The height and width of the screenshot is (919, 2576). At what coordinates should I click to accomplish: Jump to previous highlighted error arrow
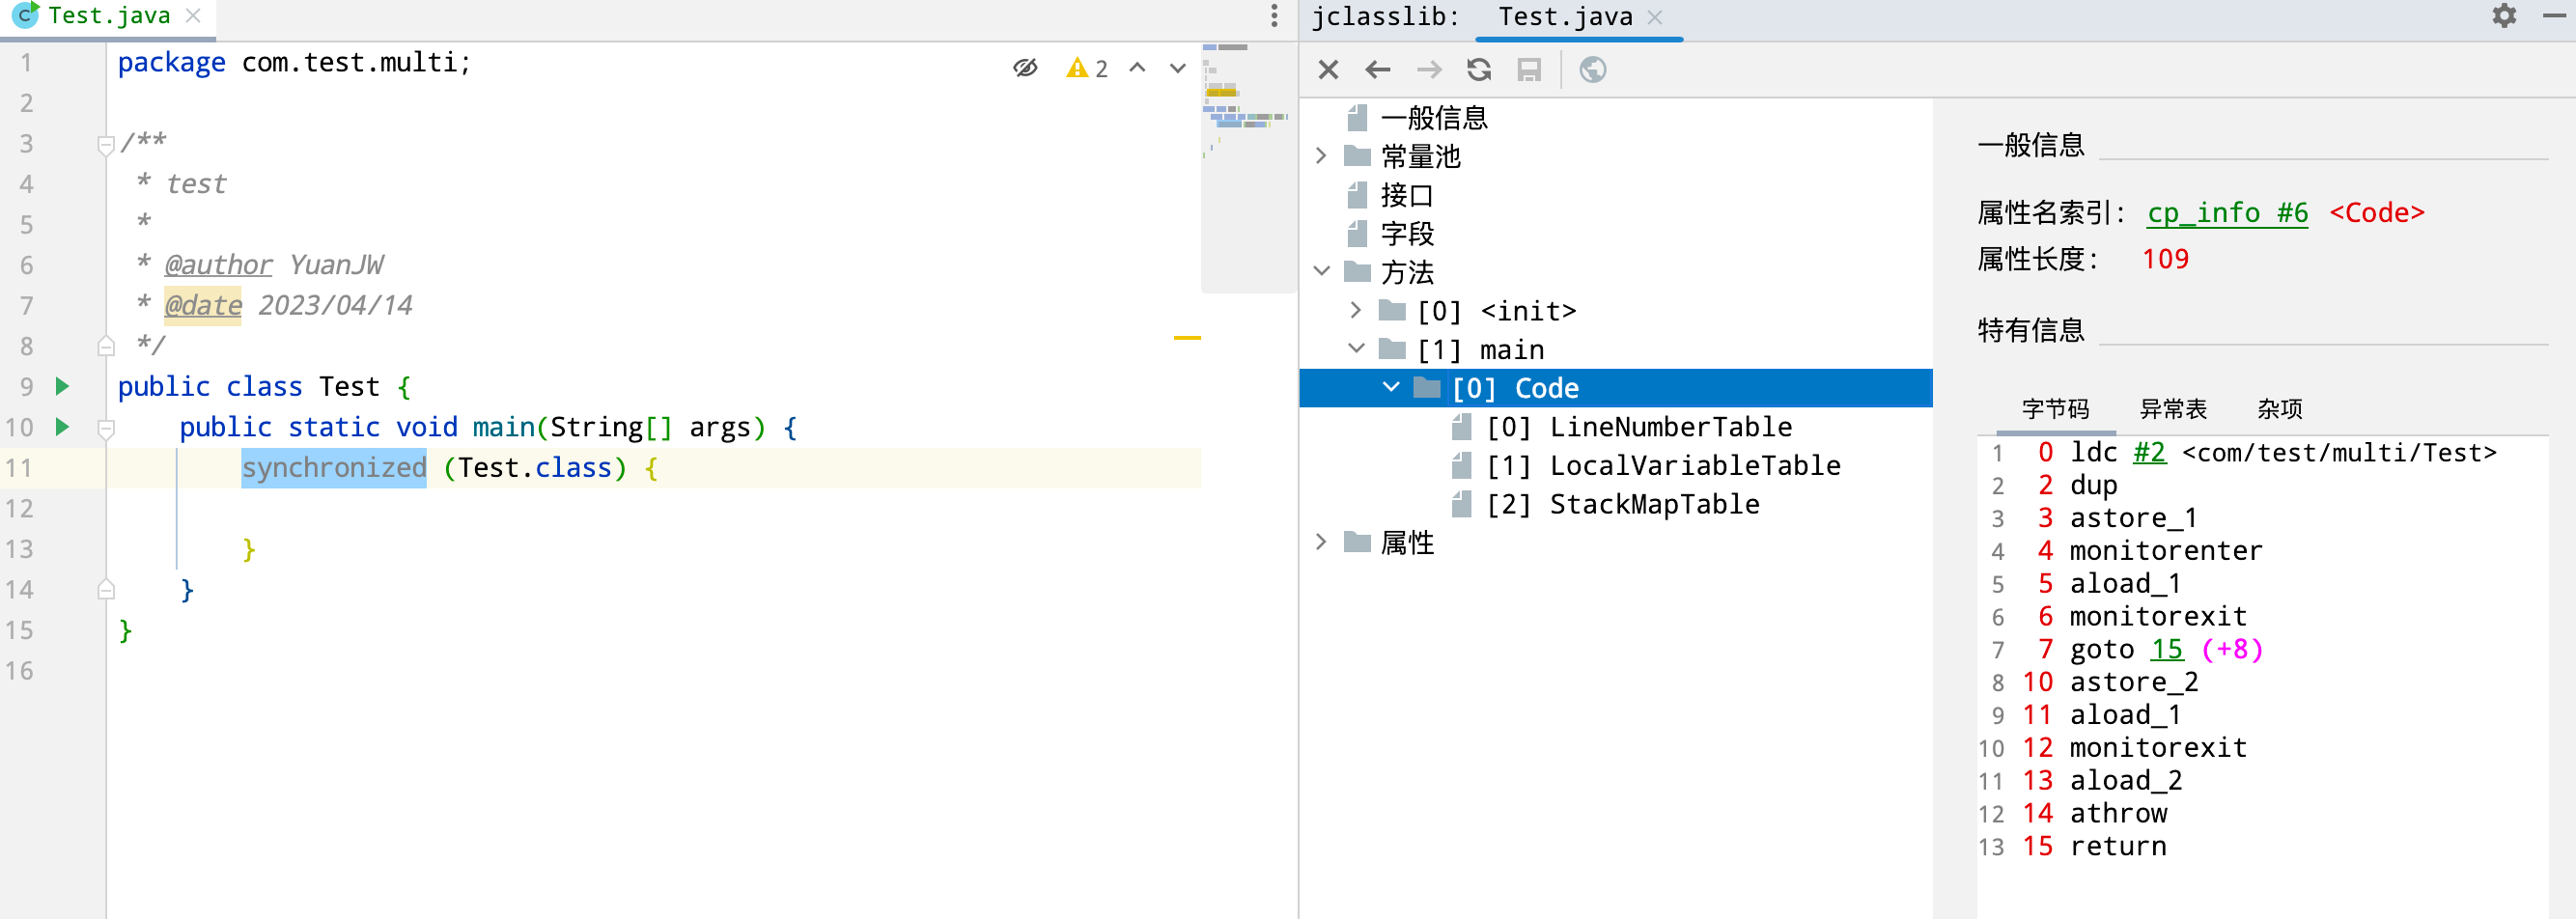pyautogui.click(x=1137, y=68)
